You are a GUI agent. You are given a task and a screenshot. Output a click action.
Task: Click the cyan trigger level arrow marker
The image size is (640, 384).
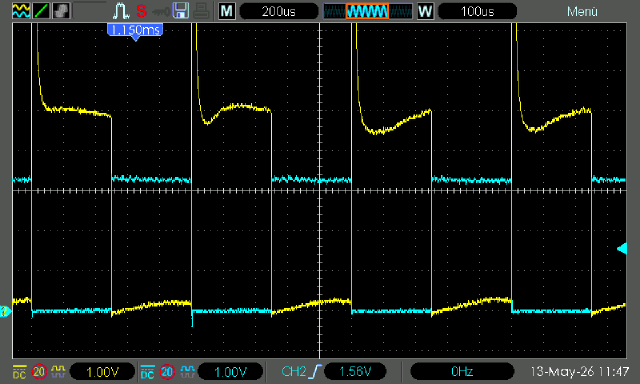tap(622, 249)
